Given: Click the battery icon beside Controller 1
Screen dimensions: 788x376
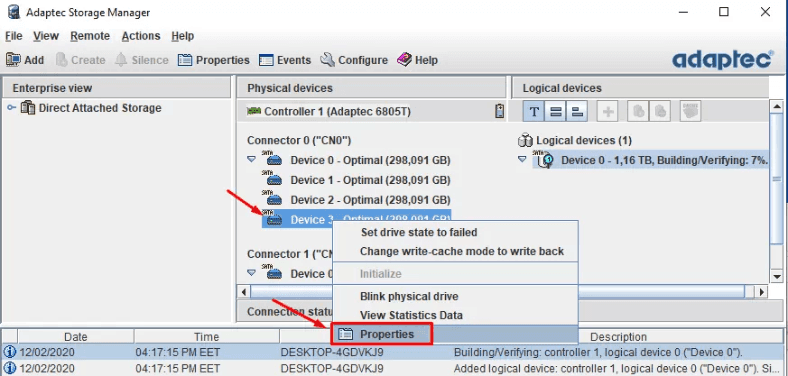Looking at the screenshot, I should tap(499, 111).
